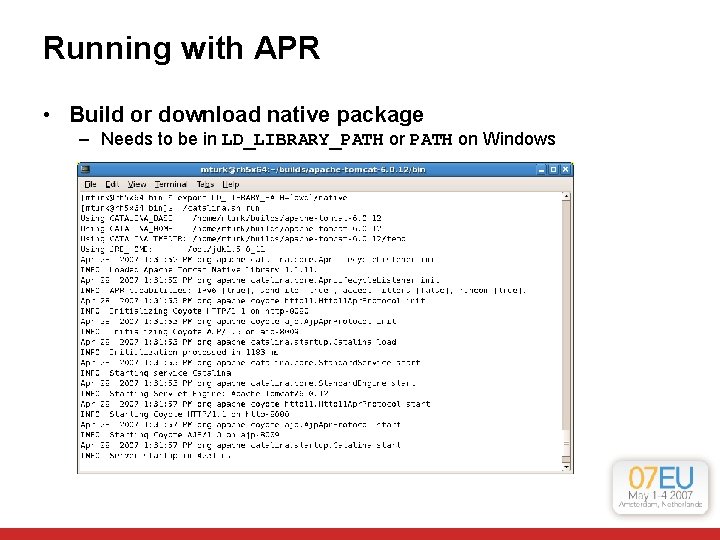This screenshot has height=540, width=720.
Task: Click 'Build or download native package' text
Action: point(247,114)
